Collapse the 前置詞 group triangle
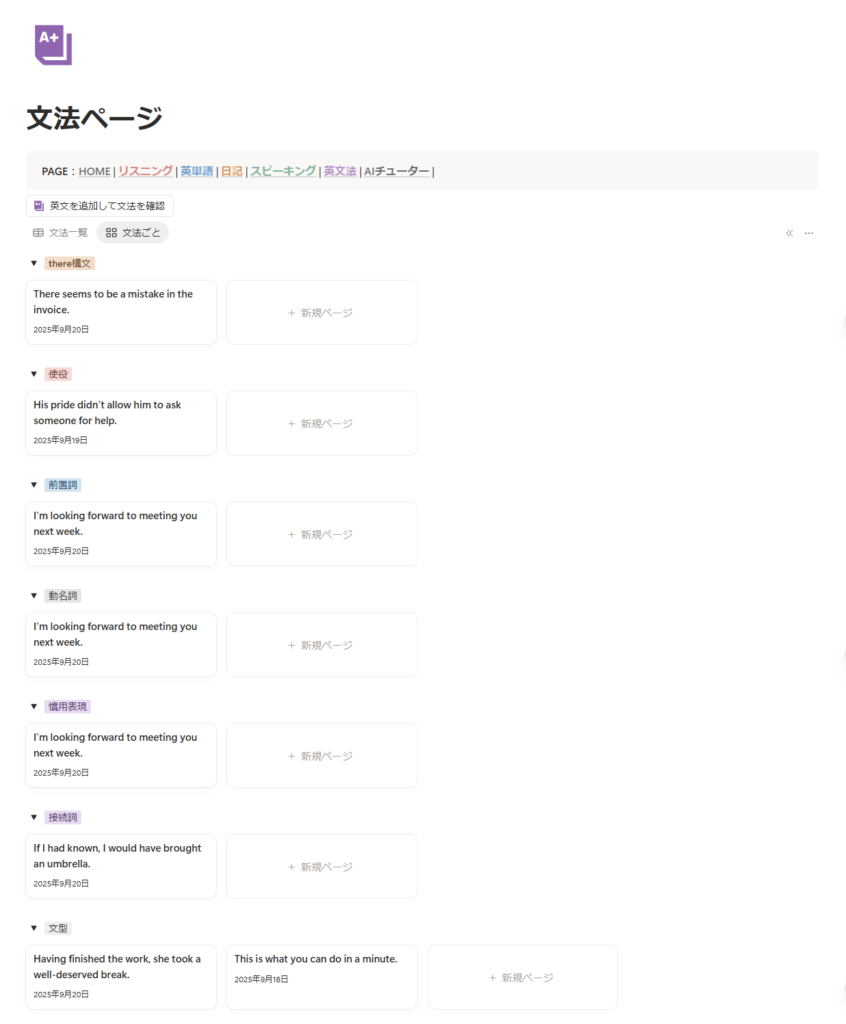The image size is (846, 1024). pos(33,485)
